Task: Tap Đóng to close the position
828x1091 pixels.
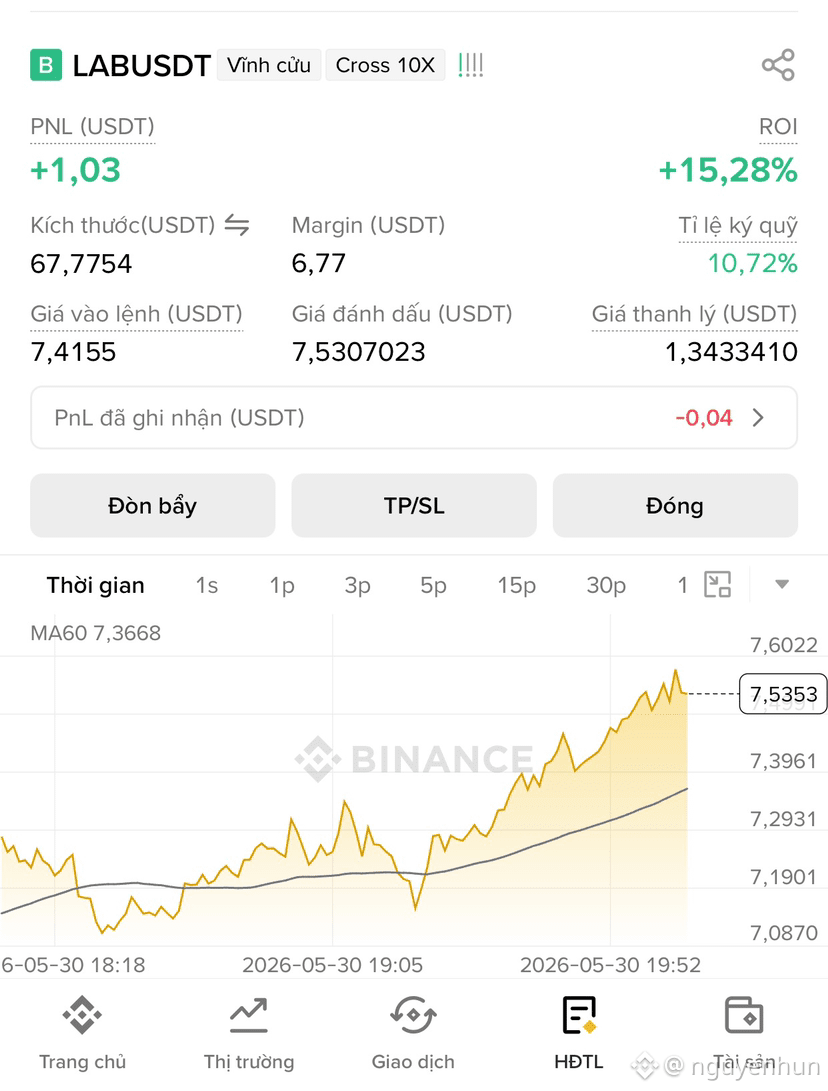Action: 675,506
